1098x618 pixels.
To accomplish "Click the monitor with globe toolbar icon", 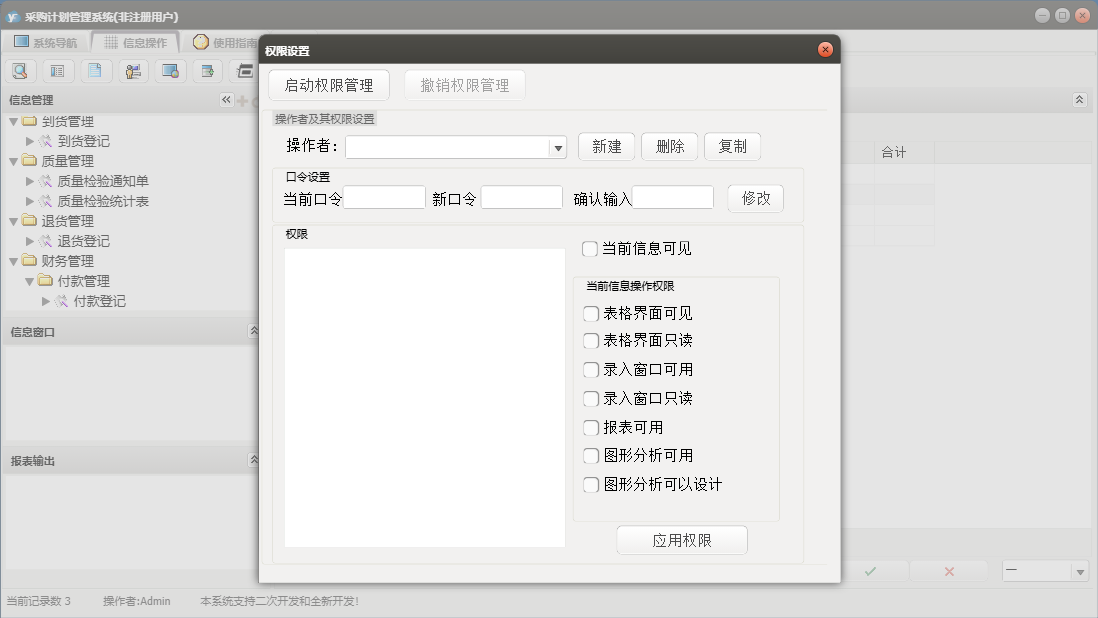I will (170, 71).
